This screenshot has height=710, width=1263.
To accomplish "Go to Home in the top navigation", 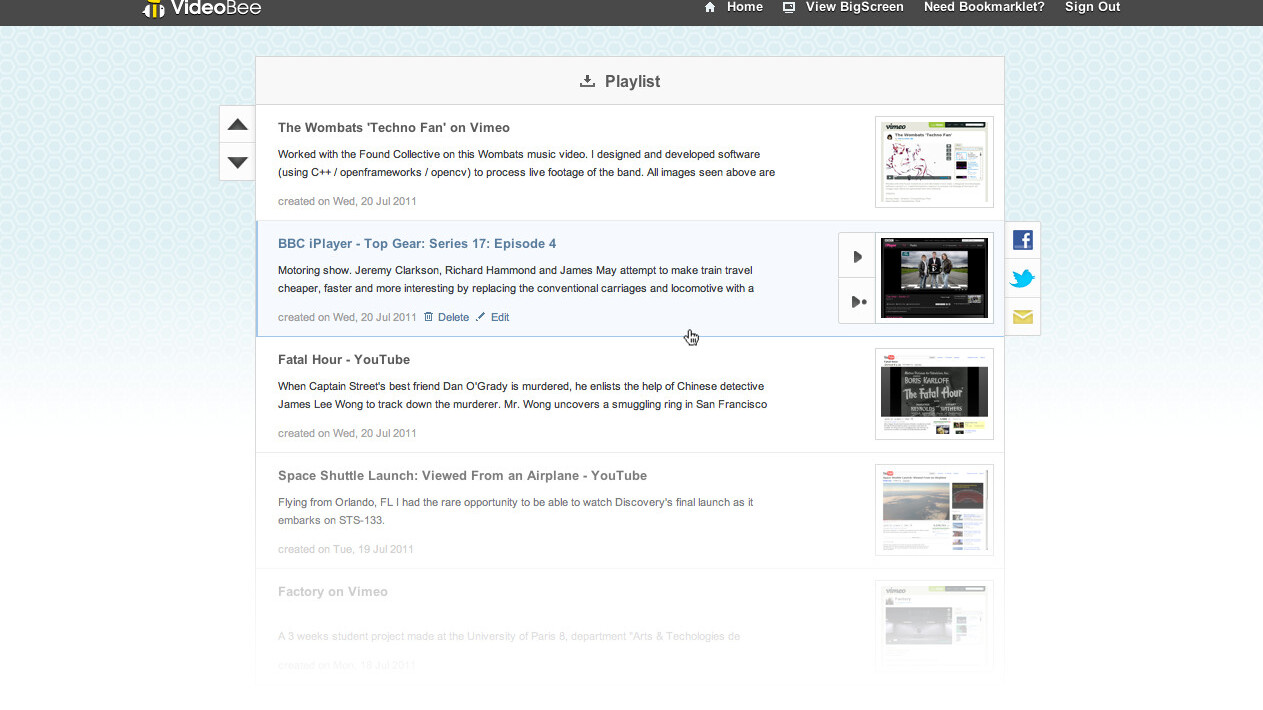I will tap(734, 7).
